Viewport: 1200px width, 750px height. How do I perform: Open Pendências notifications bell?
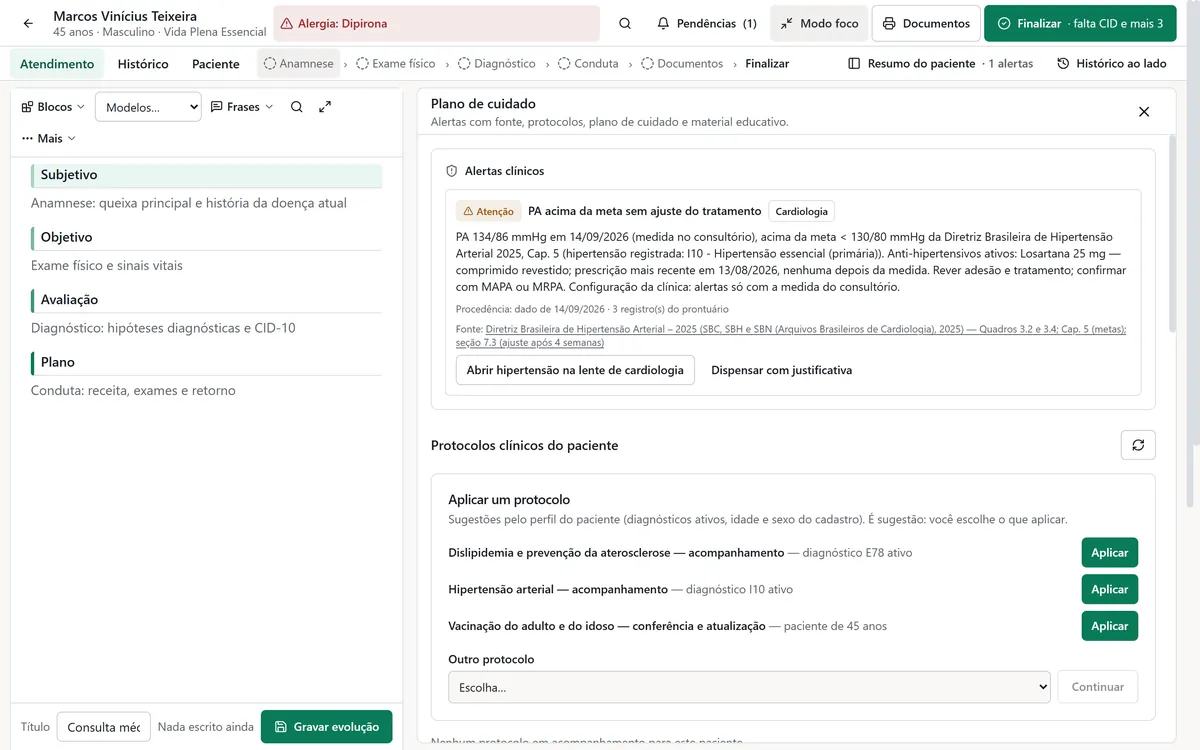(x=707, y=23)
